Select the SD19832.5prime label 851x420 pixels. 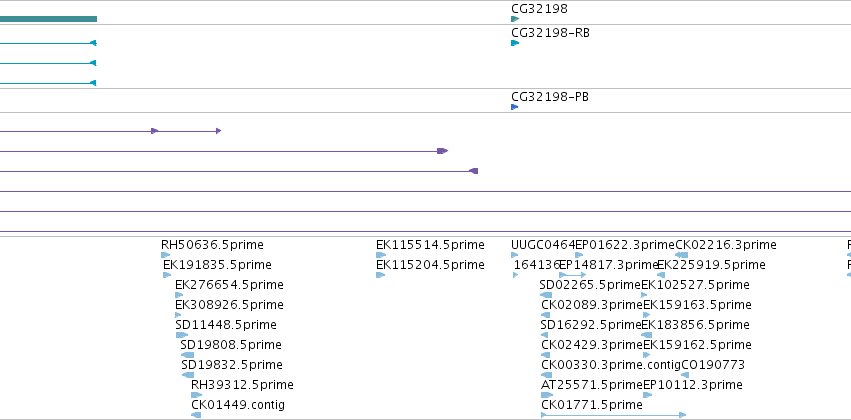pyautogui.click(x=232, y=365)
